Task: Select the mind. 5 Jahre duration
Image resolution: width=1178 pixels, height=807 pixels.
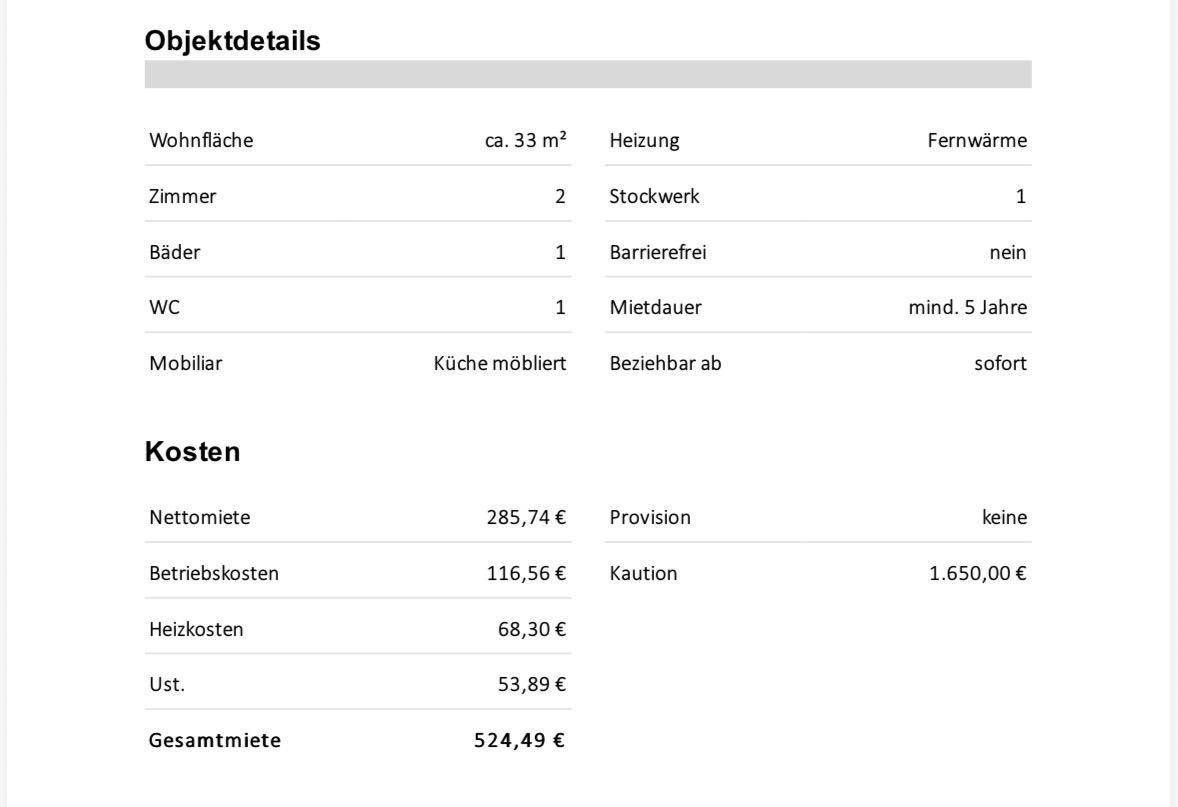Action: click(968, 307)
